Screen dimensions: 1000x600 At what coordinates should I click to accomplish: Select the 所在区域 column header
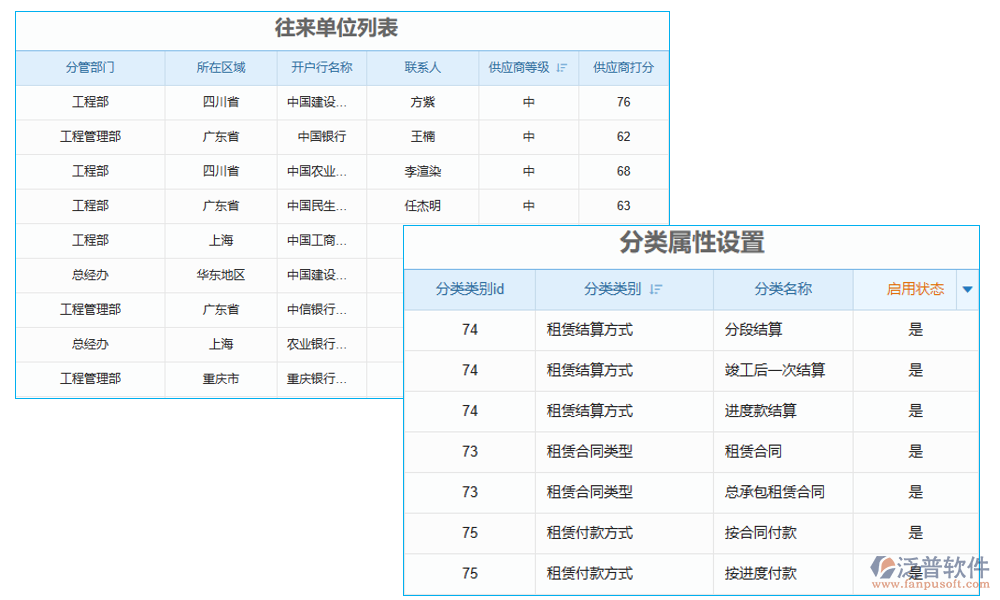(x=221, y=67)
